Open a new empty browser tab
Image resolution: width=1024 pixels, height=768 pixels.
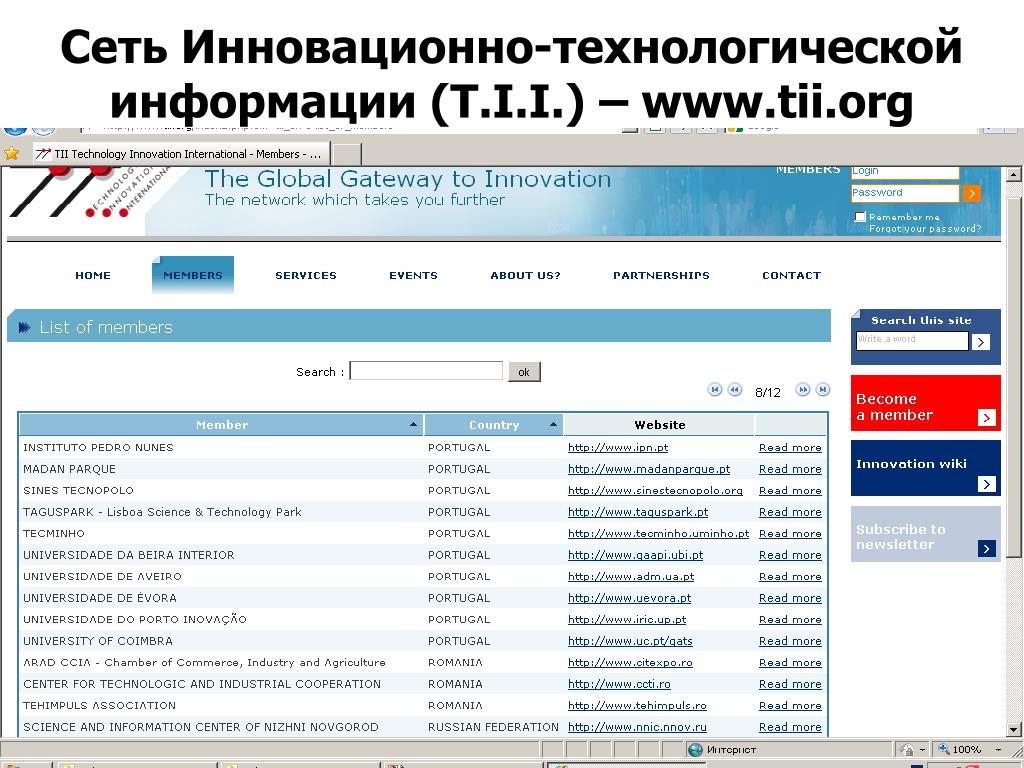coord(347,155)
